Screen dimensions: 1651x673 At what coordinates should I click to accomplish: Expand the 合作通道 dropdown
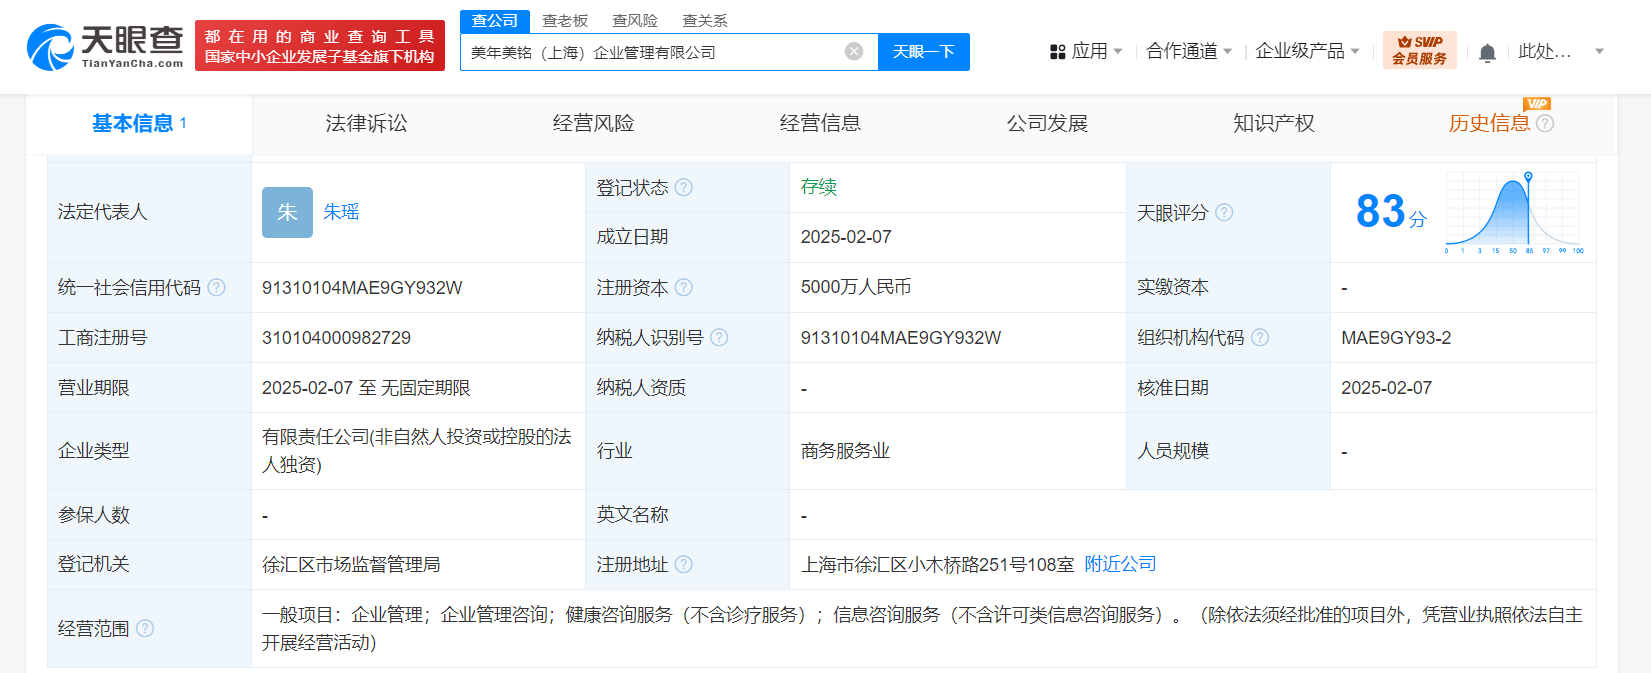pos(1189,51)
